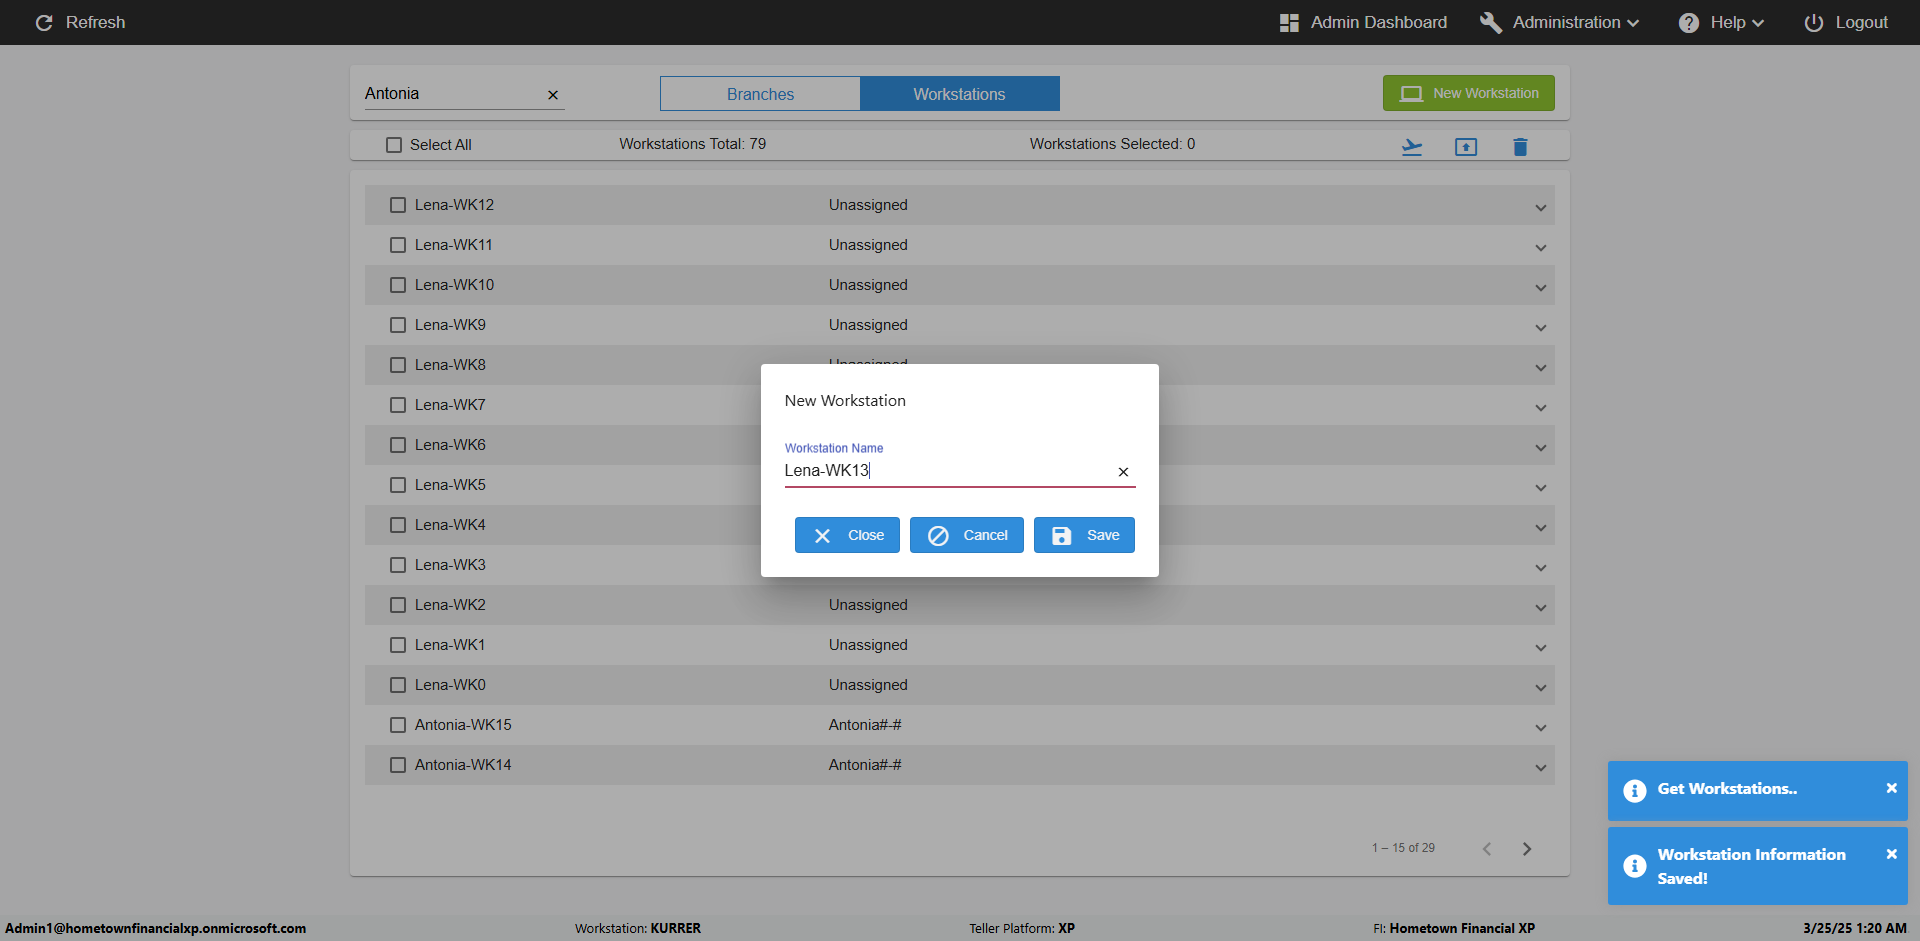Viewport: 1920px width, 941px height.
Task: Click Unassigned text for Lena-WK1
Action: coord(868,645)
